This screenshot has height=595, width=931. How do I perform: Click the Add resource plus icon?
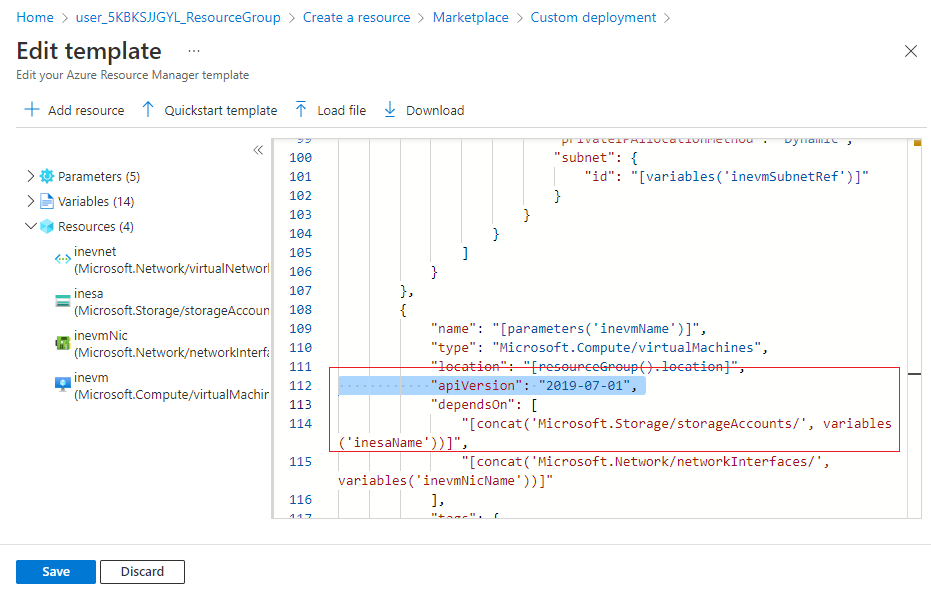[32, 110]
